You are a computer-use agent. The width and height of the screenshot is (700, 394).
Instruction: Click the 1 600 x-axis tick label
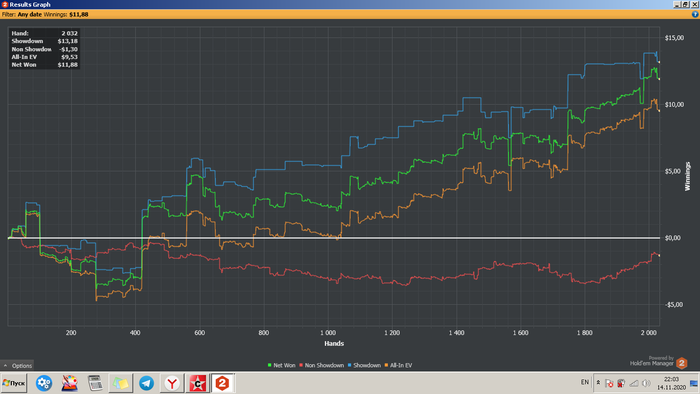(521, 333)
